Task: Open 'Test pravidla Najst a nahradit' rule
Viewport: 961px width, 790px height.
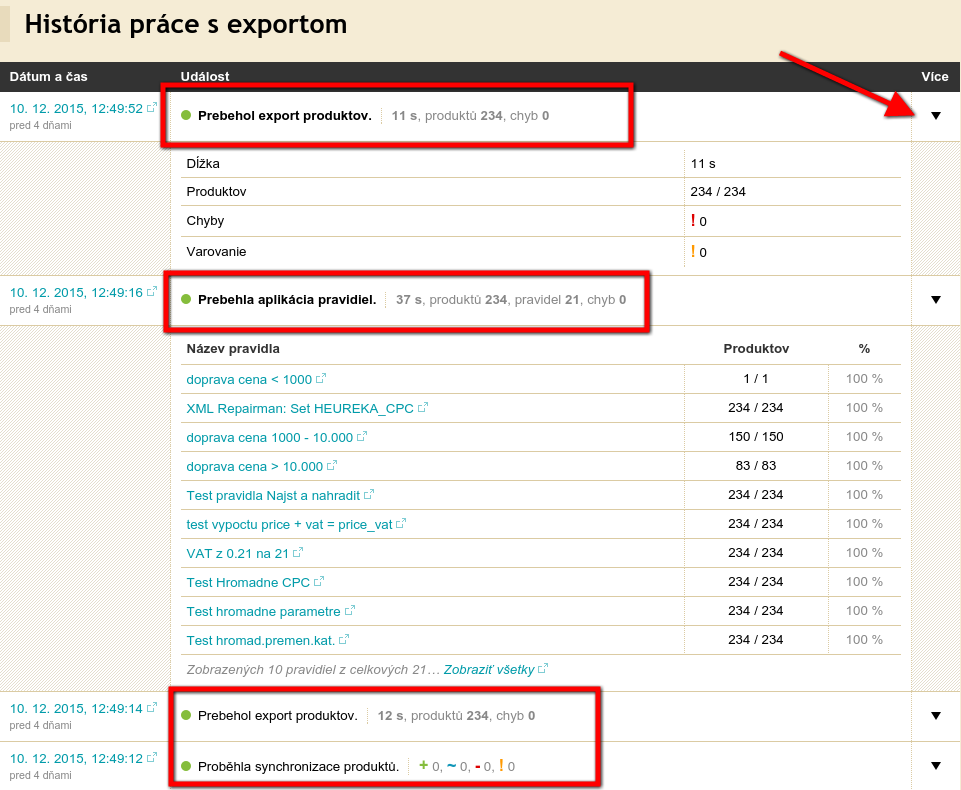Action: tap(273, 495)
